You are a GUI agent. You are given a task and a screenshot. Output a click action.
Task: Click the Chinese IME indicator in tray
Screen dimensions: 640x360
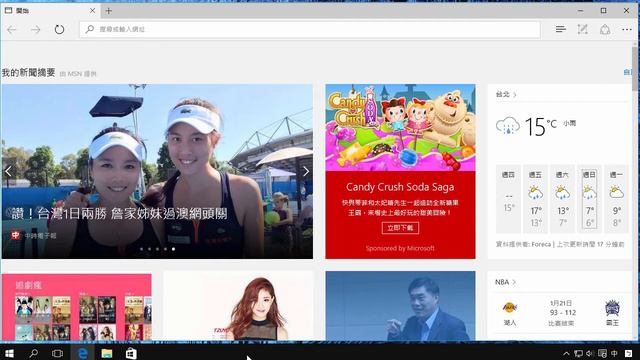click(614, 353)
